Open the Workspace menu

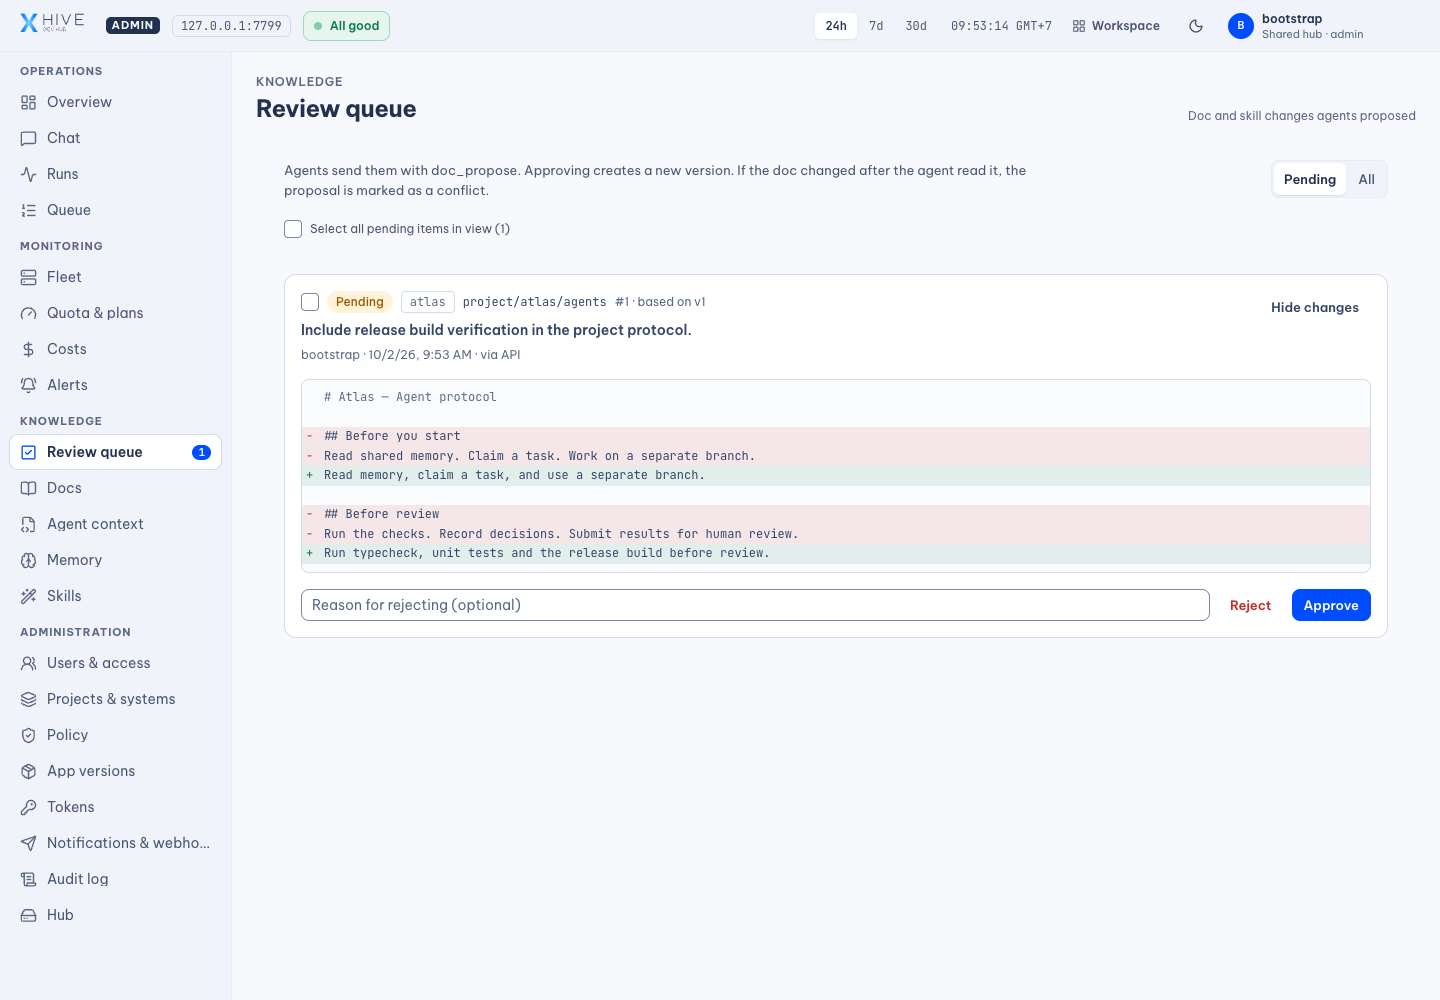click(1116, 26)
